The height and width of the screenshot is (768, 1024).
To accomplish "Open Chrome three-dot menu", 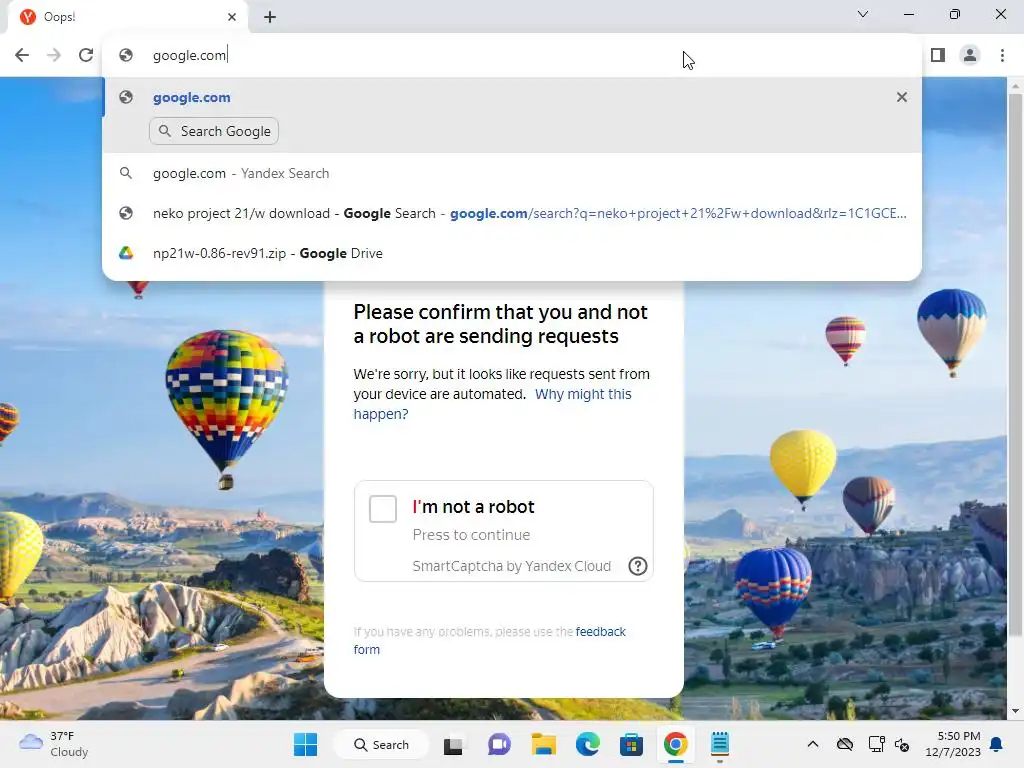I will click(x=1002, y=55).
